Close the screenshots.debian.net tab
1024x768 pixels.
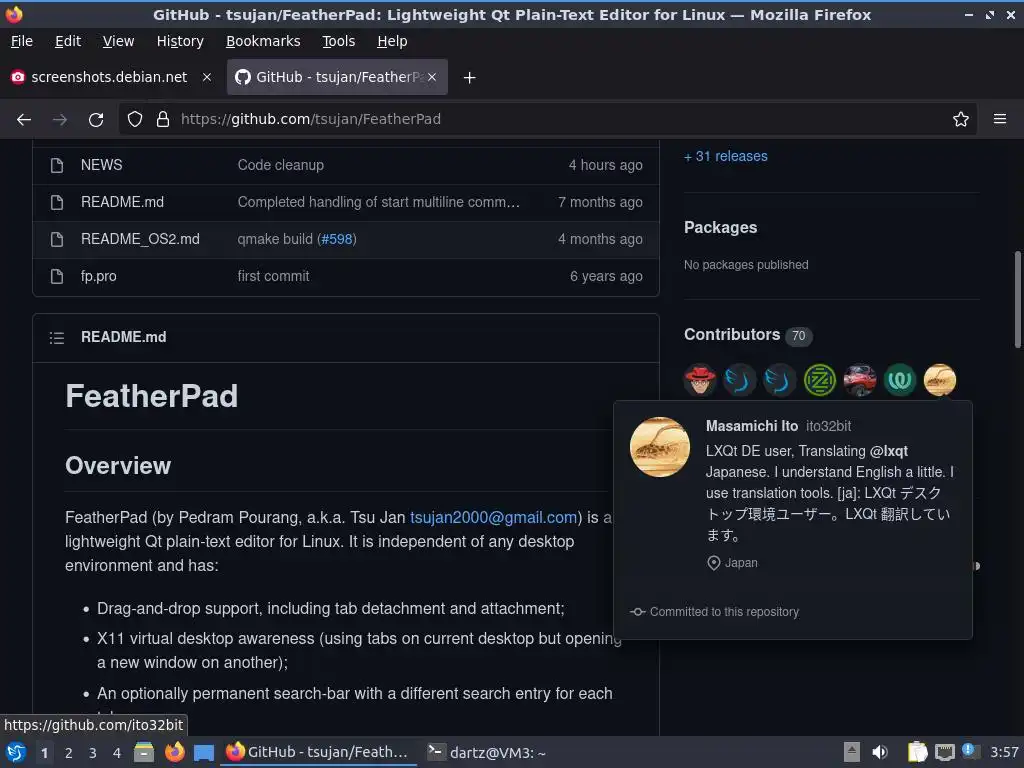pos(206,77)
